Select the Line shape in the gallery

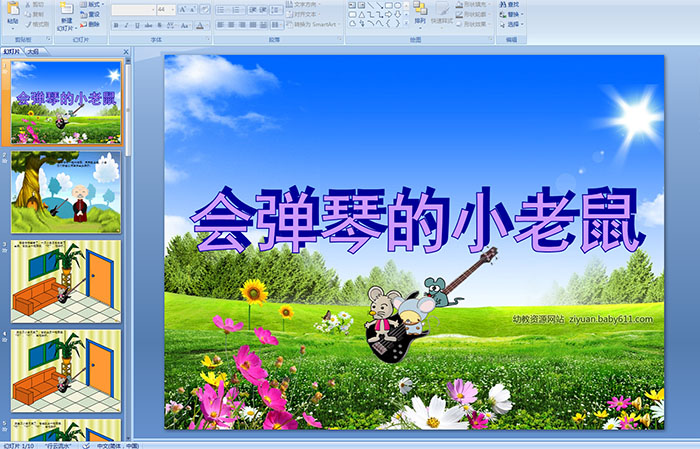click(370, 5)
